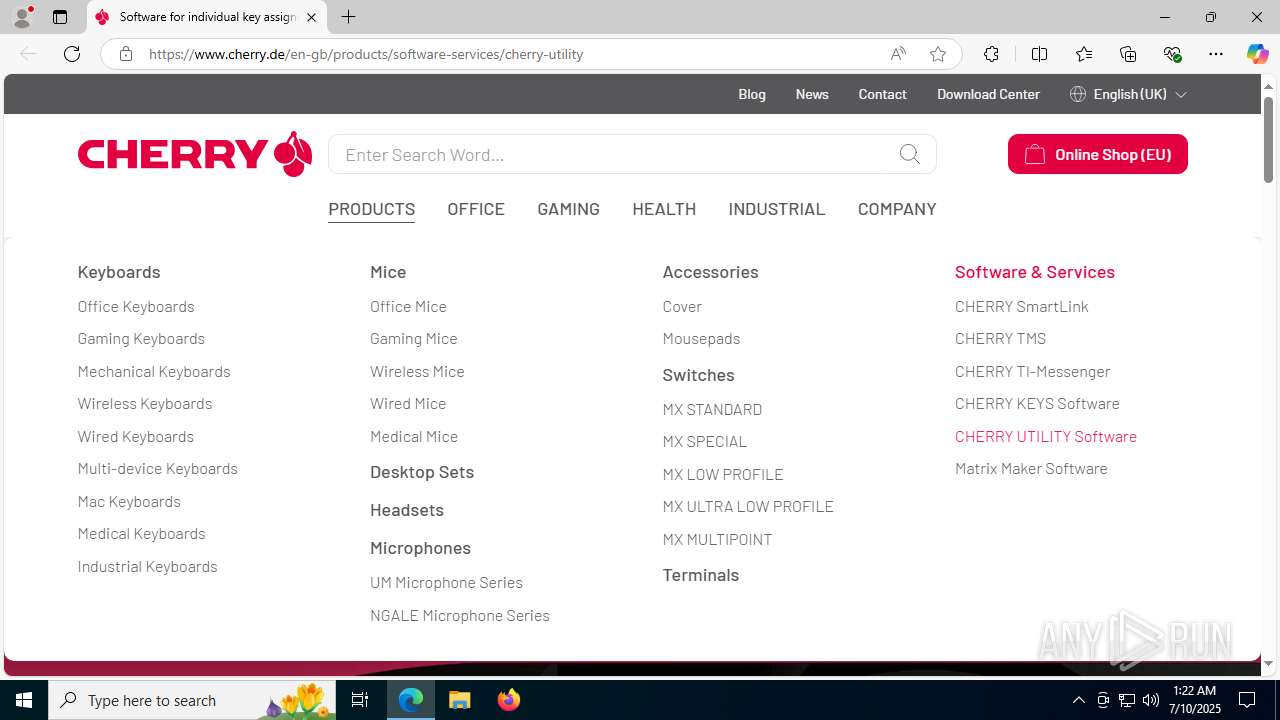Click Edge icon in taskbar
Screen dimensions: 1280x720
411,700
